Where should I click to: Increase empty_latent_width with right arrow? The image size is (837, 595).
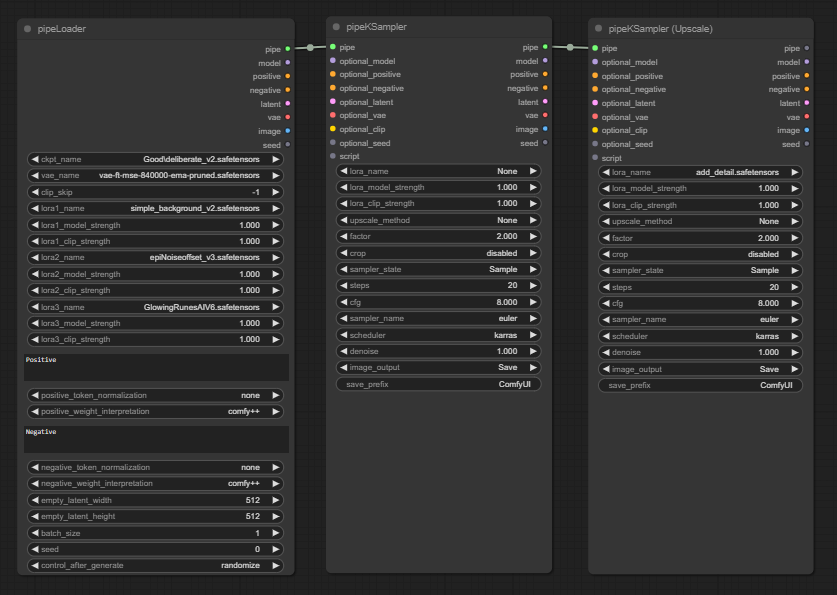point(275,500)
